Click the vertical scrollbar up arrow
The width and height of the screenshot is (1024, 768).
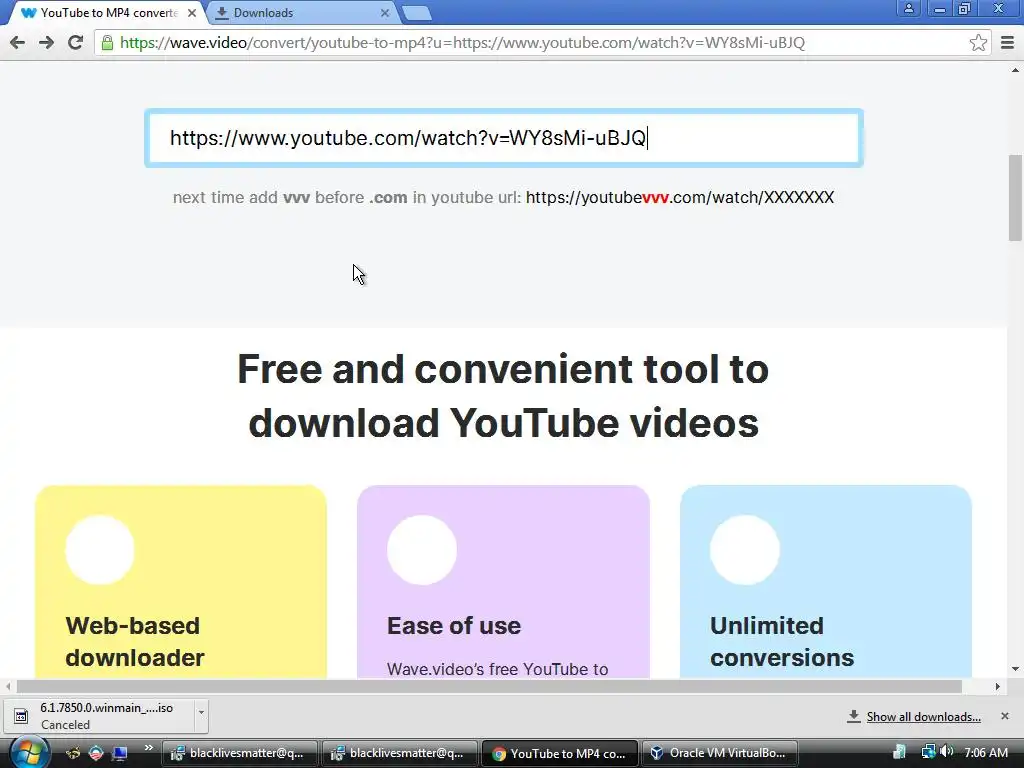point(1015,69)
